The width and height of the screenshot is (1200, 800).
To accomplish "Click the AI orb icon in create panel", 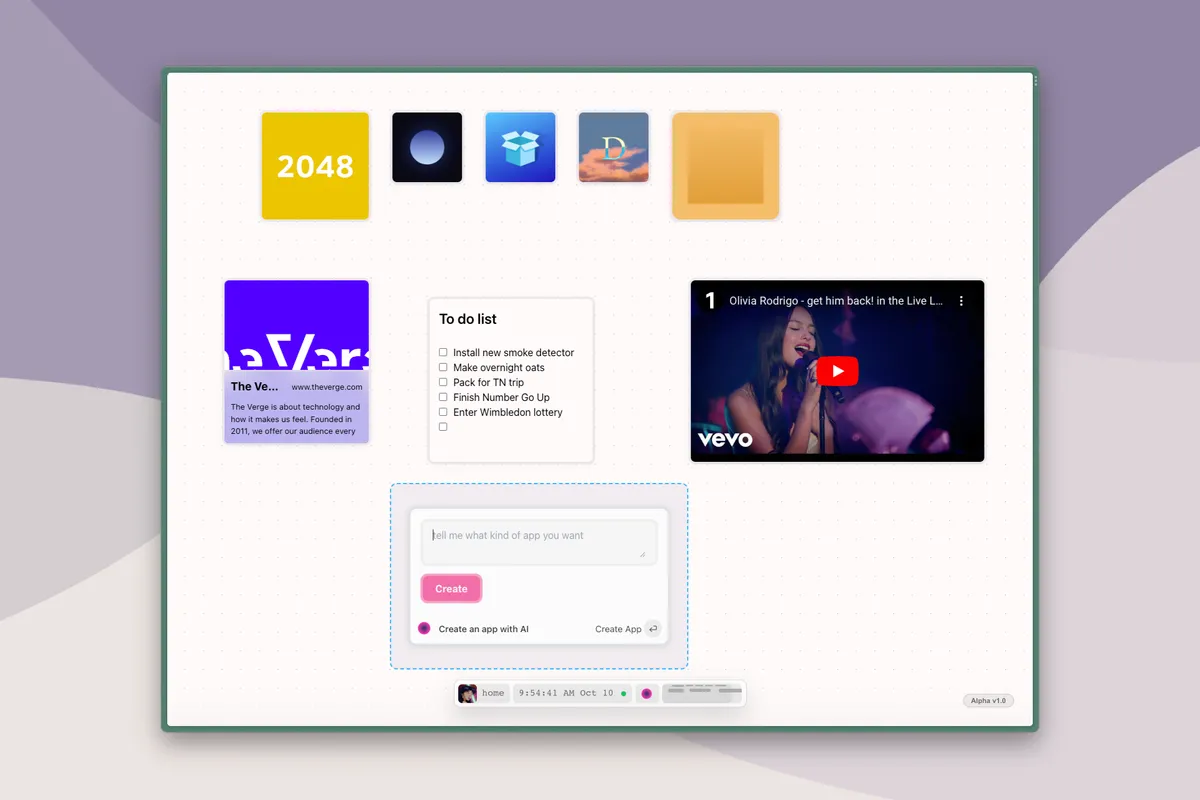I will [x=424, y=629].
